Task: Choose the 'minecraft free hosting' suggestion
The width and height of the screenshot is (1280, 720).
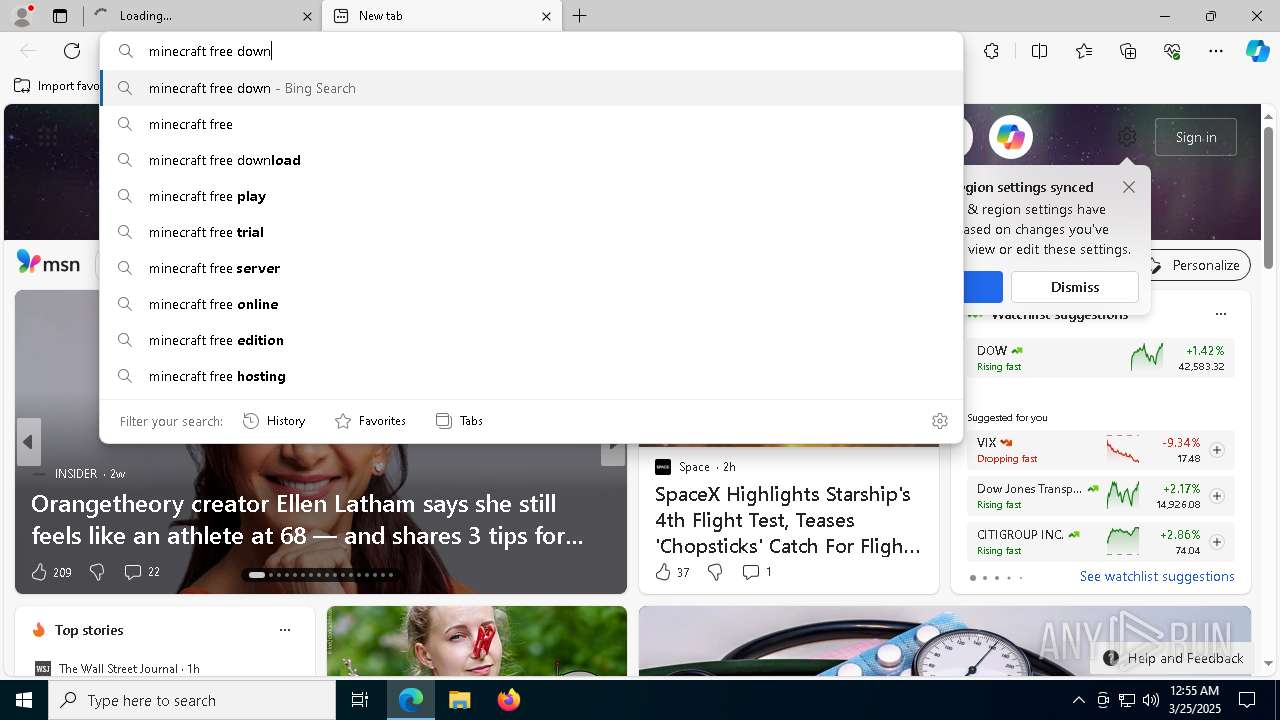Action: coord(531,376)
